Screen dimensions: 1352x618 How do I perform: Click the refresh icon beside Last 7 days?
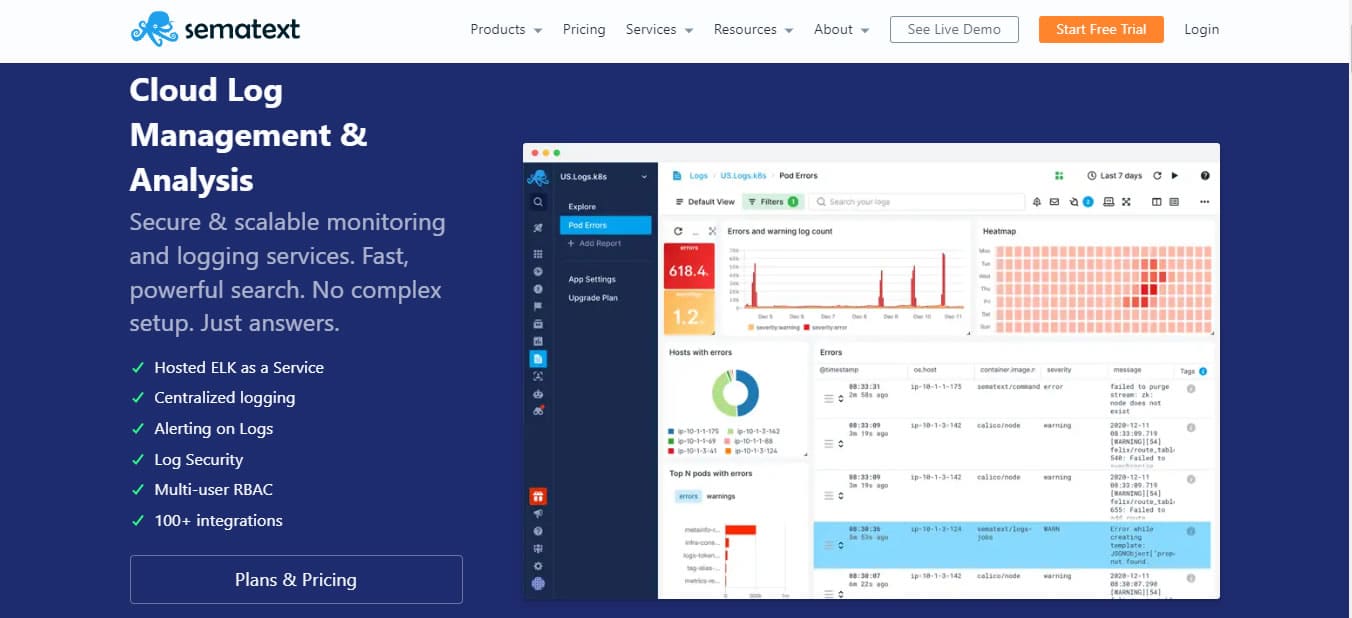1157,175
